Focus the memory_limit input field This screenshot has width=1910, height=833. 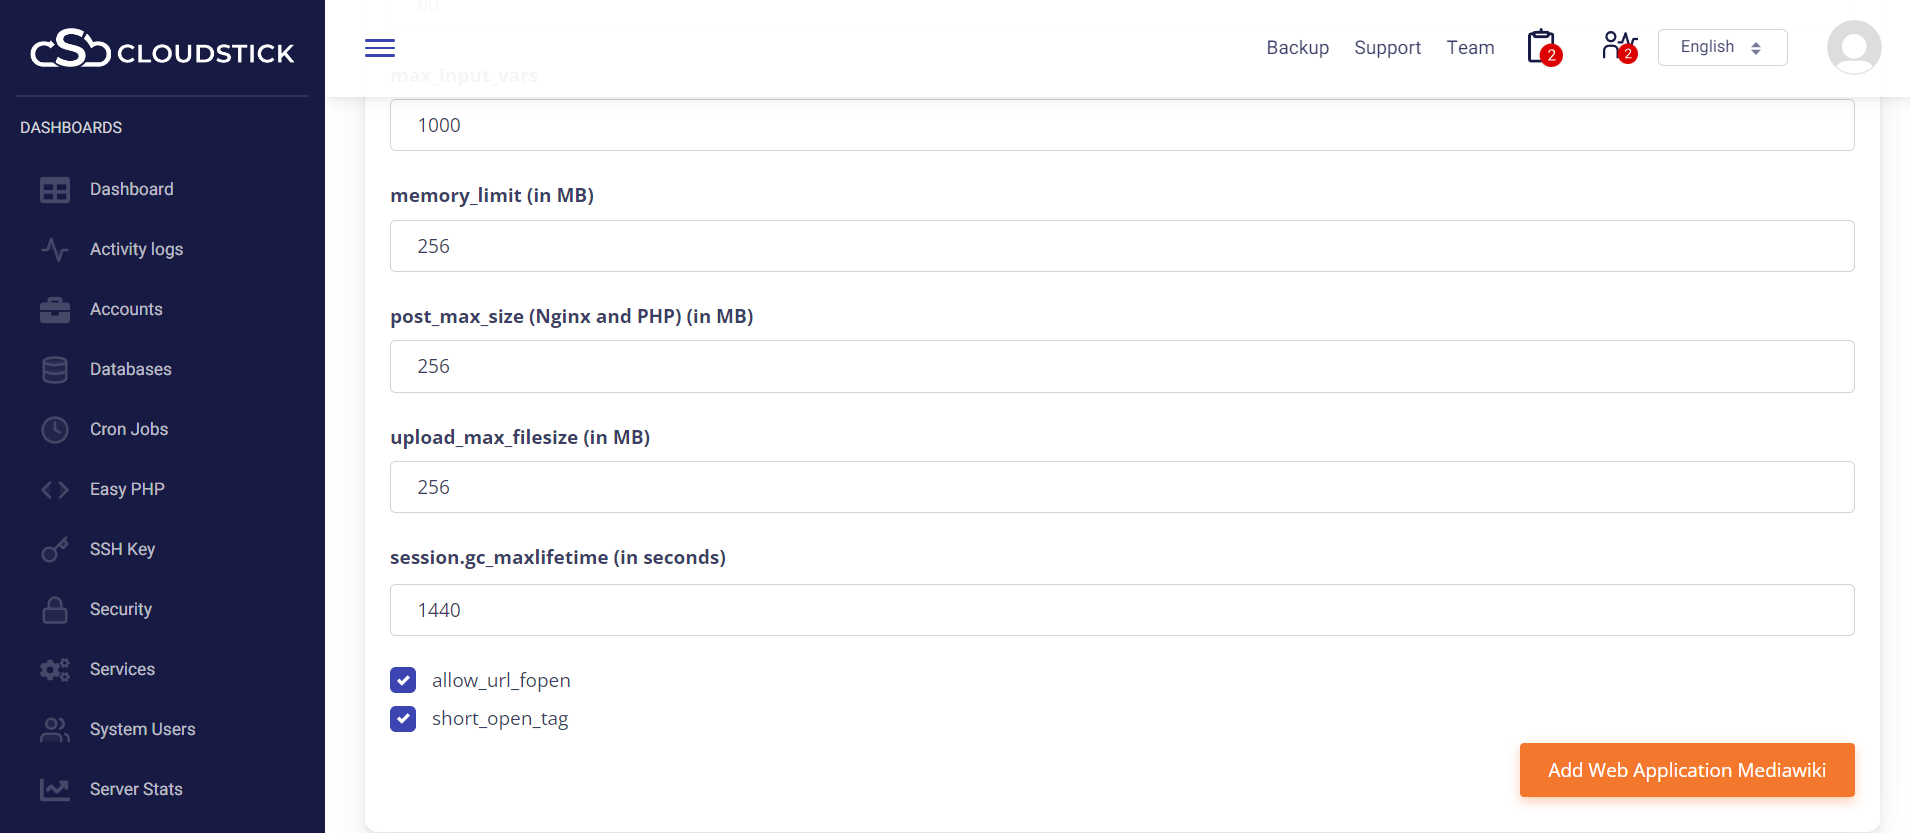tap(1121, 246)
